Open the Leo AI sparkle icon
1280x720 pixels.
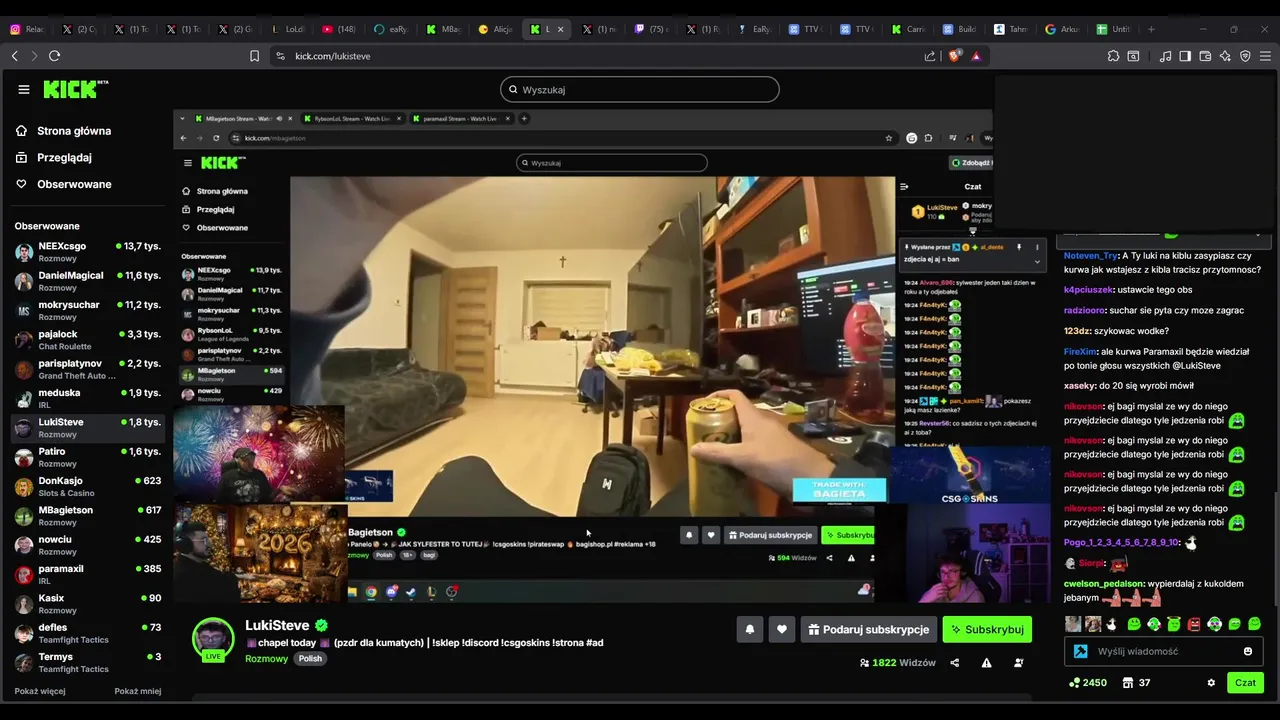click(1225, 56)
